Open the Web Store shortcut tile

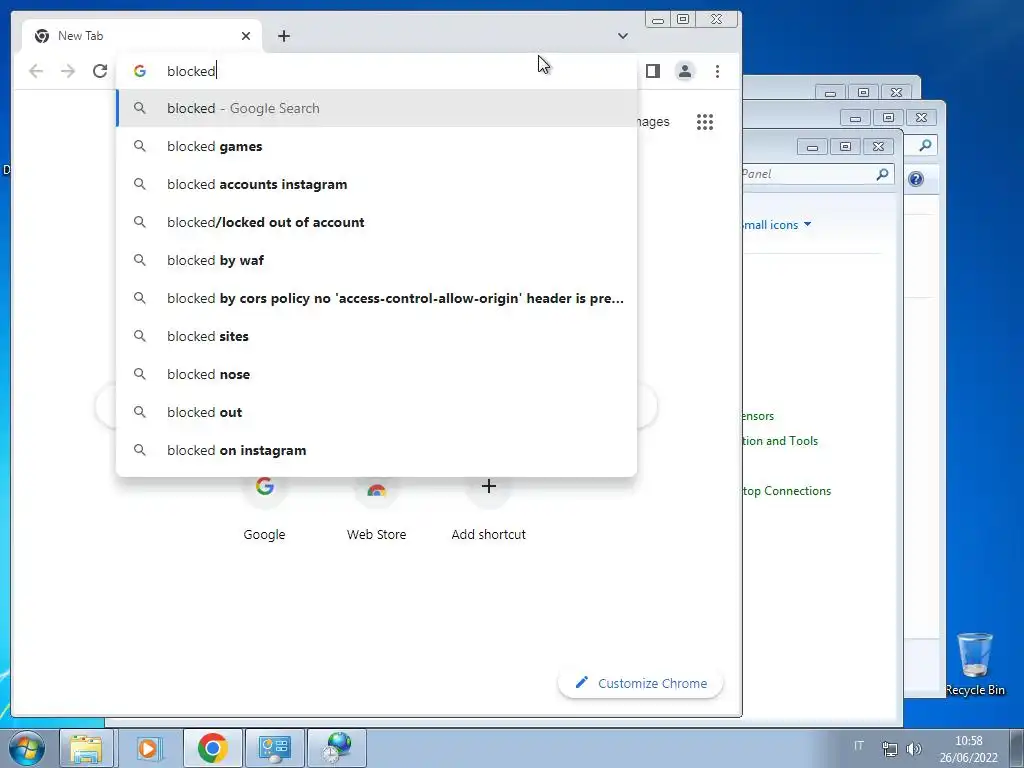[376, 508]
